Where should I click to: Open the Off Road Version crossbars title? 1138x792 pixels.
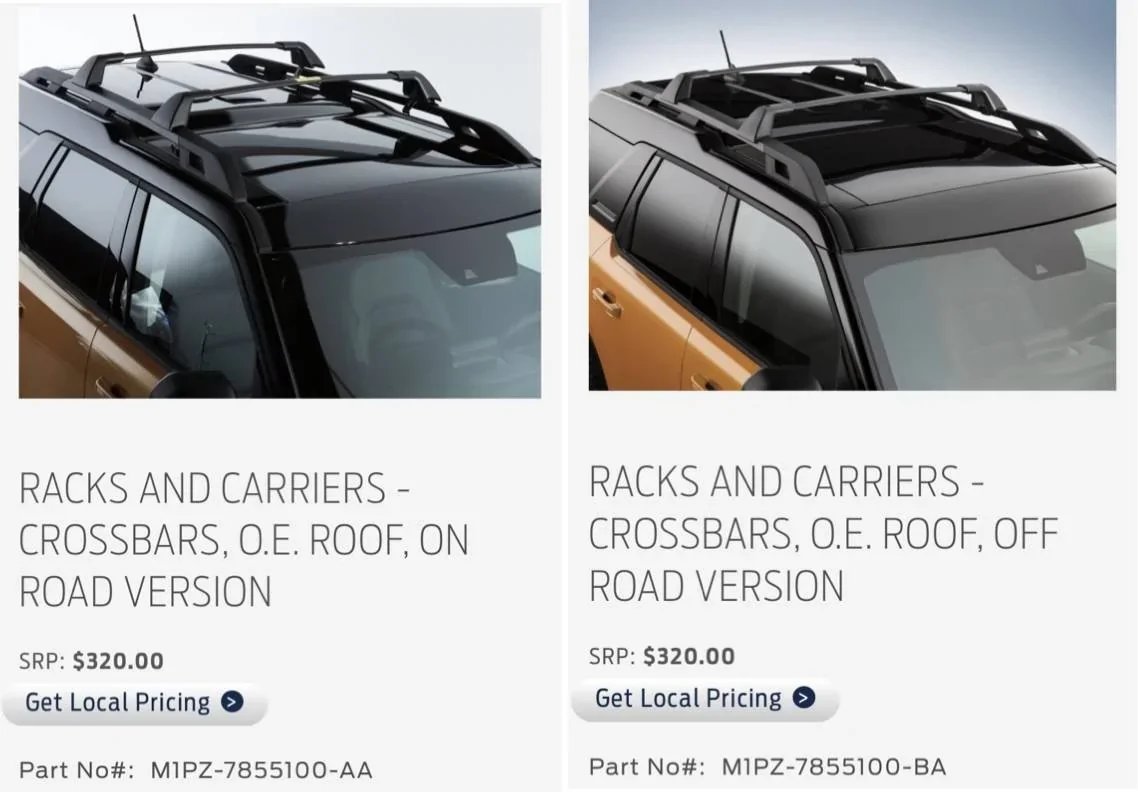pyautogui.click(x=823, y=534)
